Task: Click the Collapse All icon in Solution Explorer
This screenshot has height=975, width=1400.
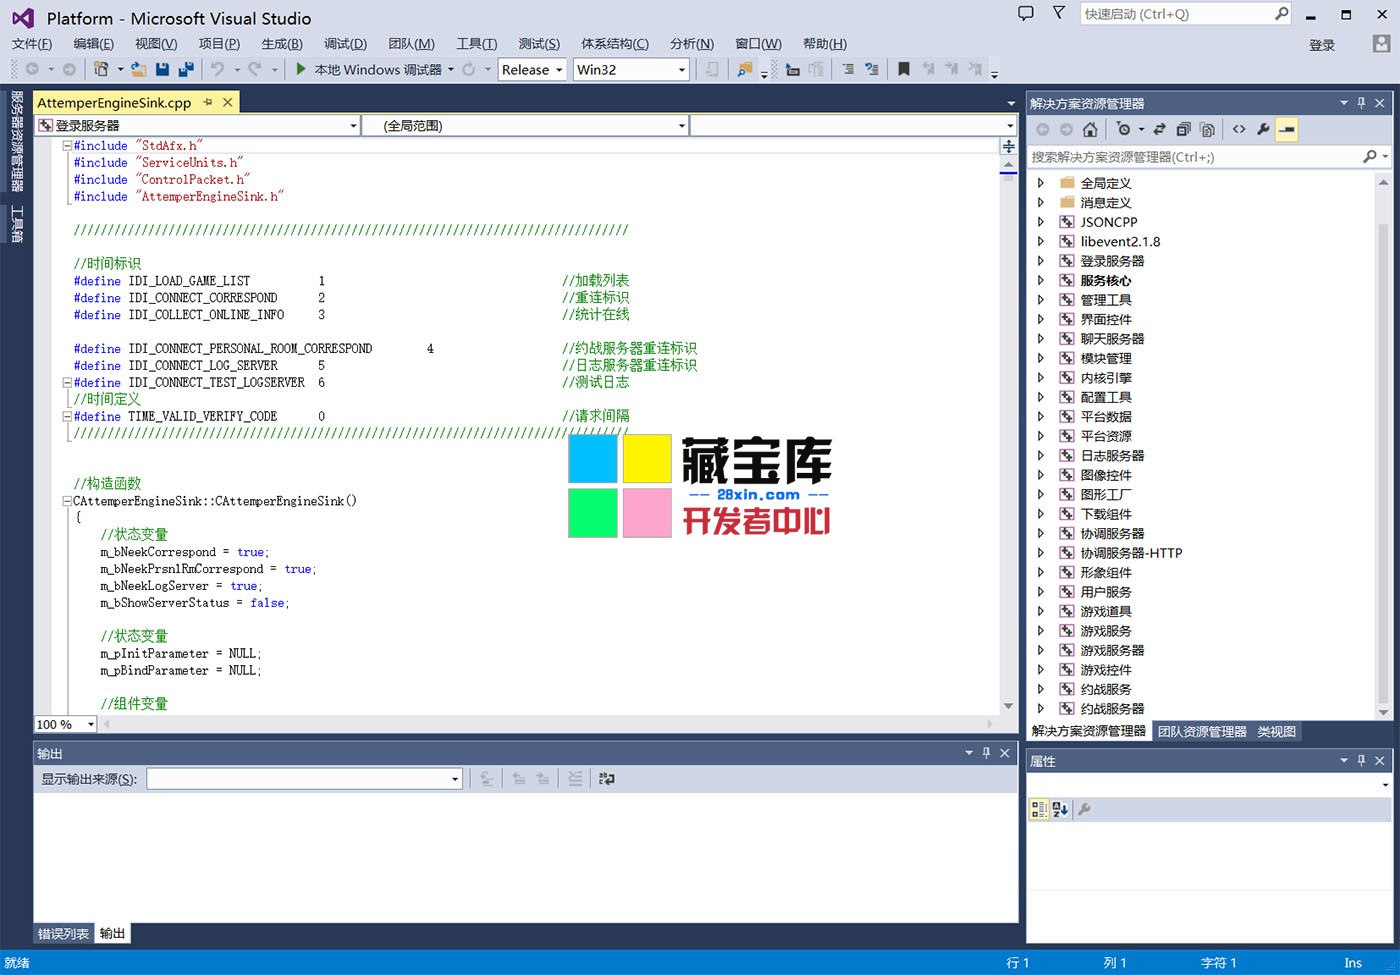Action: [x=1183, y=129]
